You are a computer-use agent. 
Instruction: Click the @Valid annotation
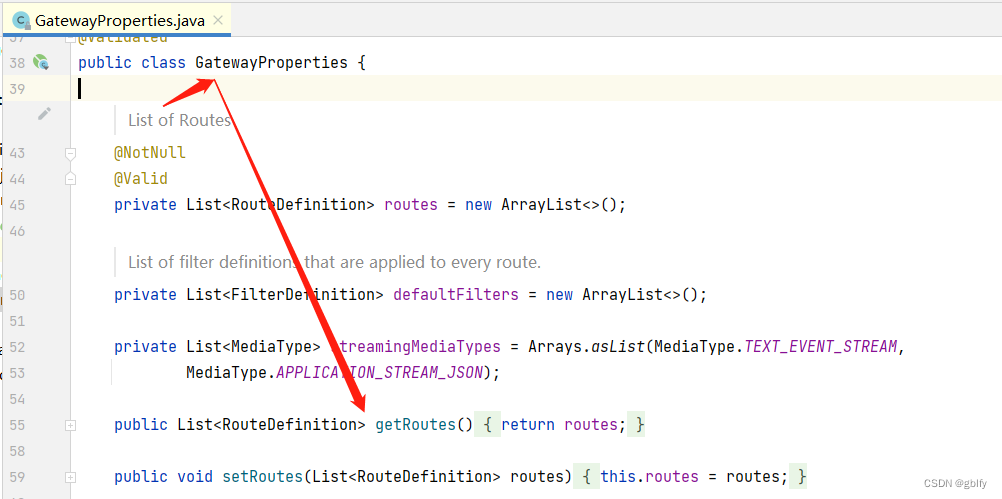pos(141,178)
